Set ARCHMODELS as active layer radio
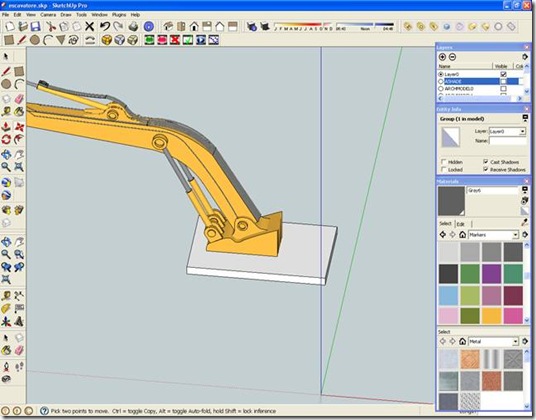Screen dimensions: 536x420 pyautogui.click(x=441, y=89)
